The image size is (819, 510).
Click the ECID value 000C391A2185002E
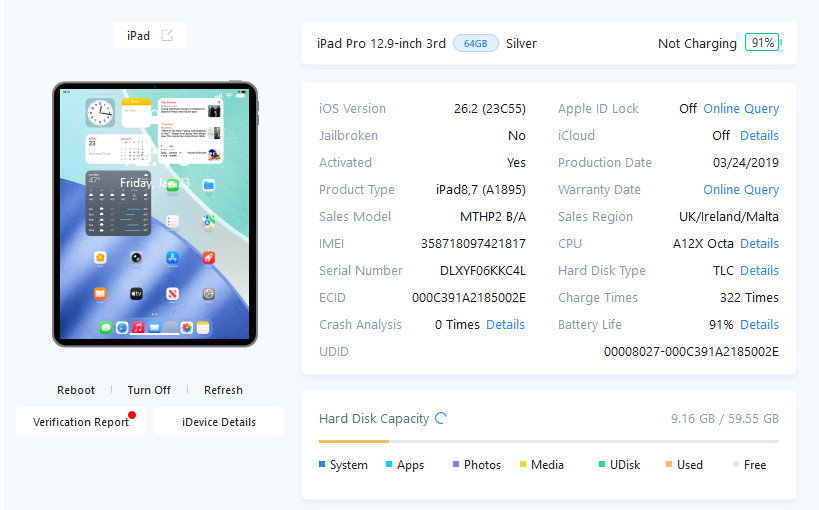click(469, 297)
